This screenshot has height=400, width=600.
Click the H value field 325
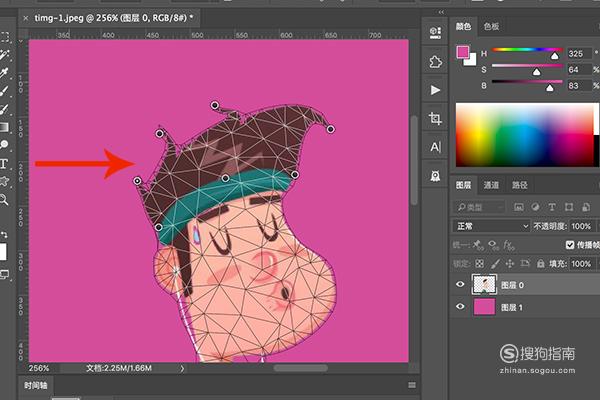tap(579, 54)
